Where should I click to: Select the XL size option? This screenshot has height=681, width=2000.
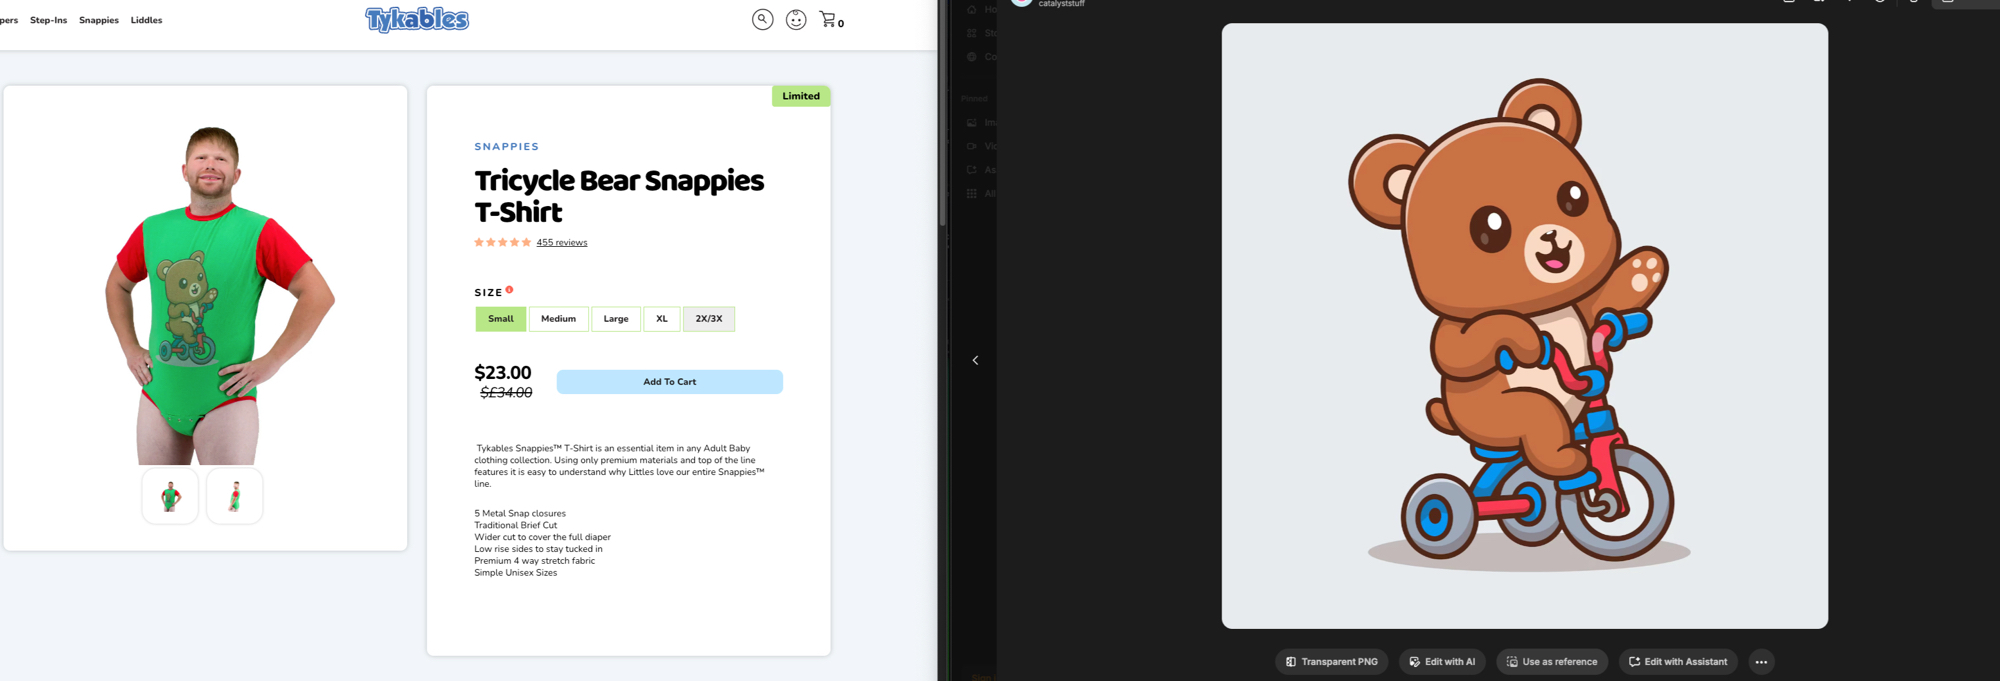(x=661, y=319)
